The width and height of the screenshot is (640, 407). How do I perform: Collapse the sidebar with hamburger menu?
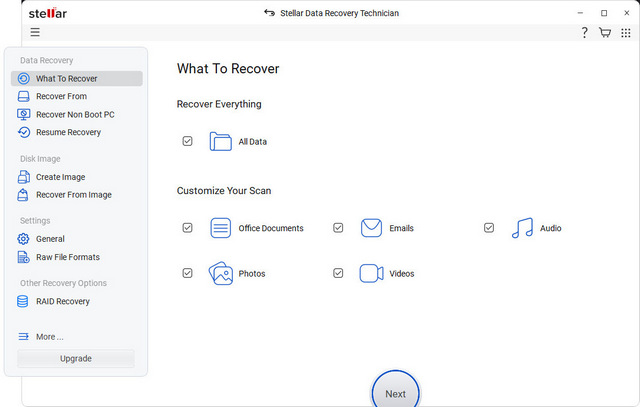(35, 32)
